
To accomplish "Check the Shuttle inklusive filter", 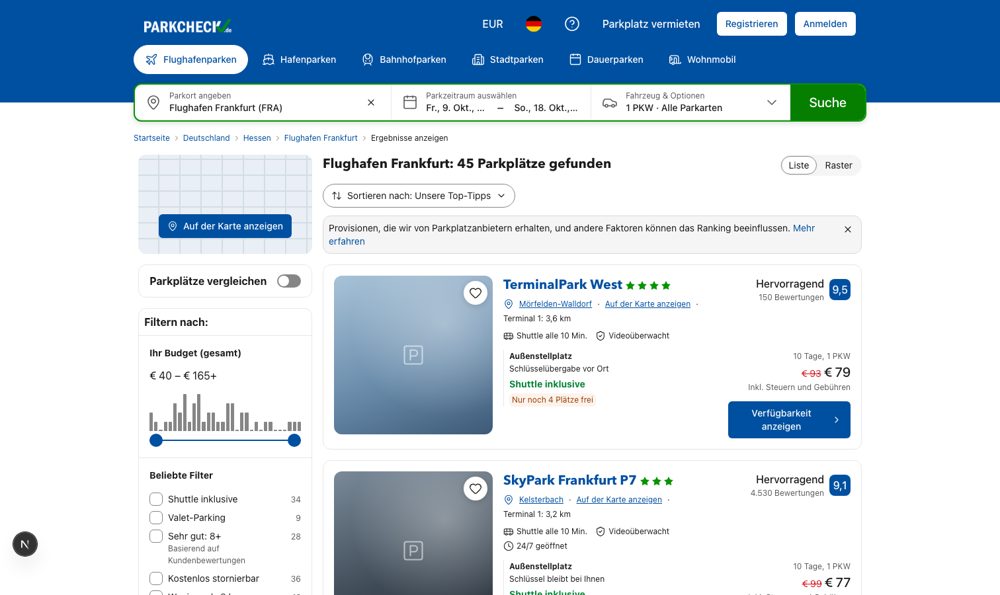I will pos(156,499).
